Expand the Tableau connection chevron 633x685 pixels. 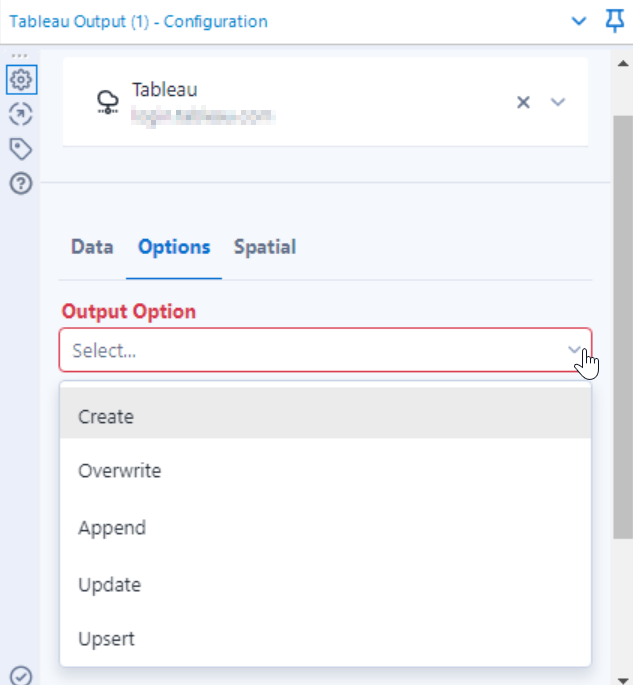point(558,102)
